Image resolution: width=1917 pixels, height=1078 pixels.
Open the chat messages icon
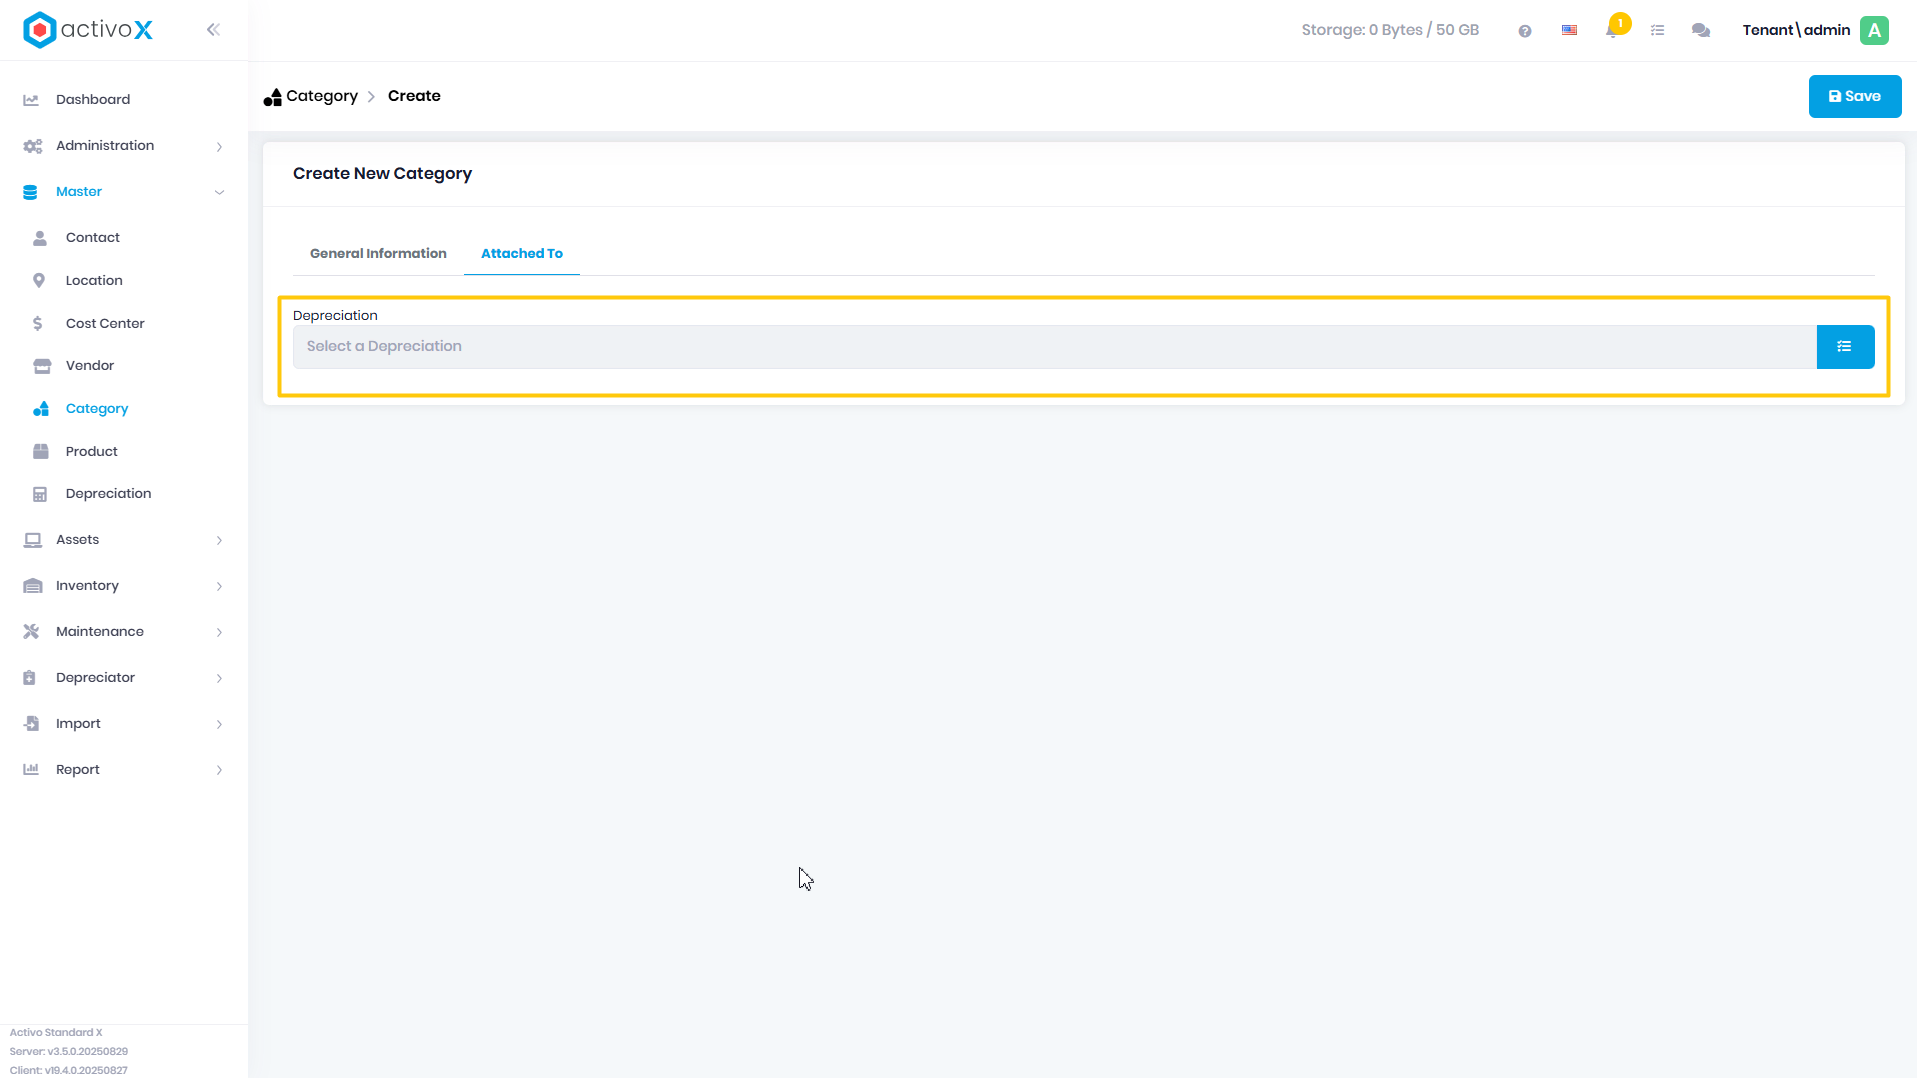[x=1701, y=31]
